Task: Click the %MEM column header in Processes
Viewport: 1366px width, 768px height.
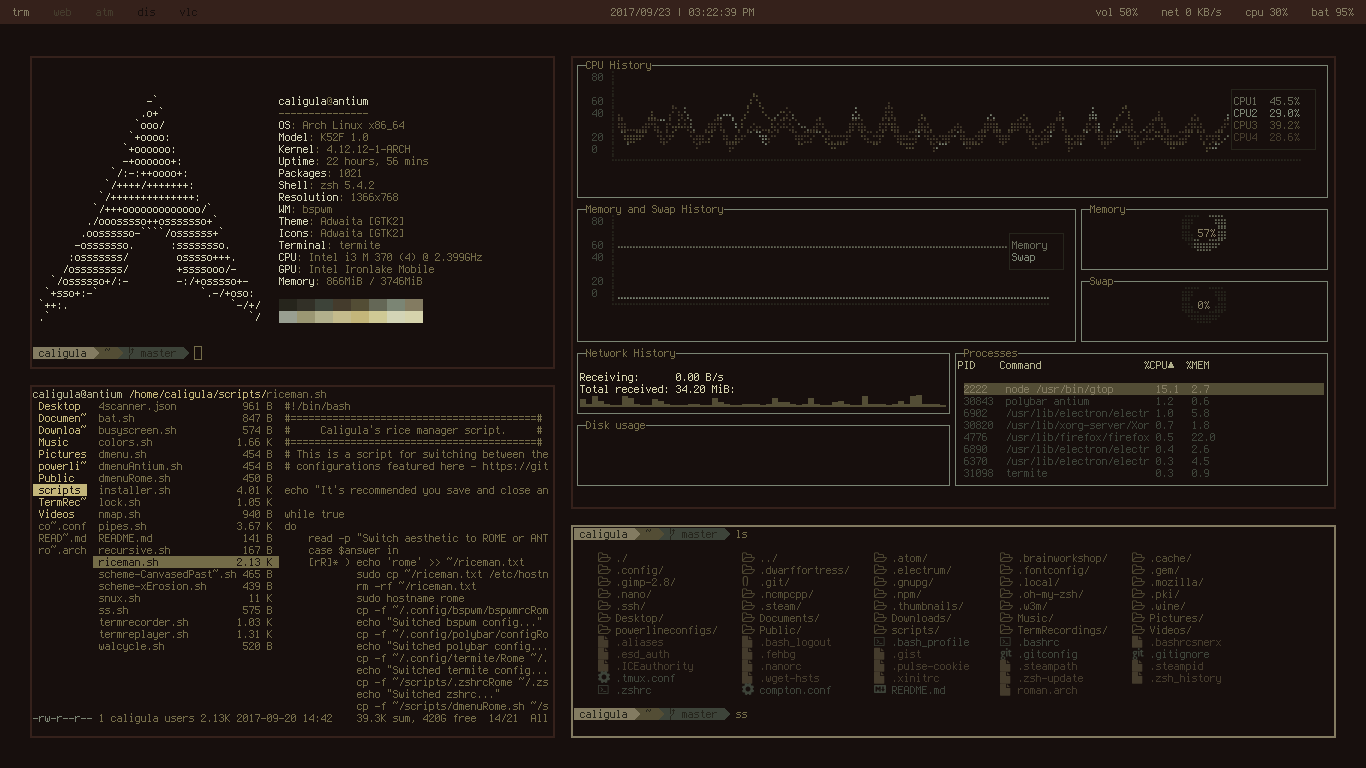Action: (x=1197, y=365)
